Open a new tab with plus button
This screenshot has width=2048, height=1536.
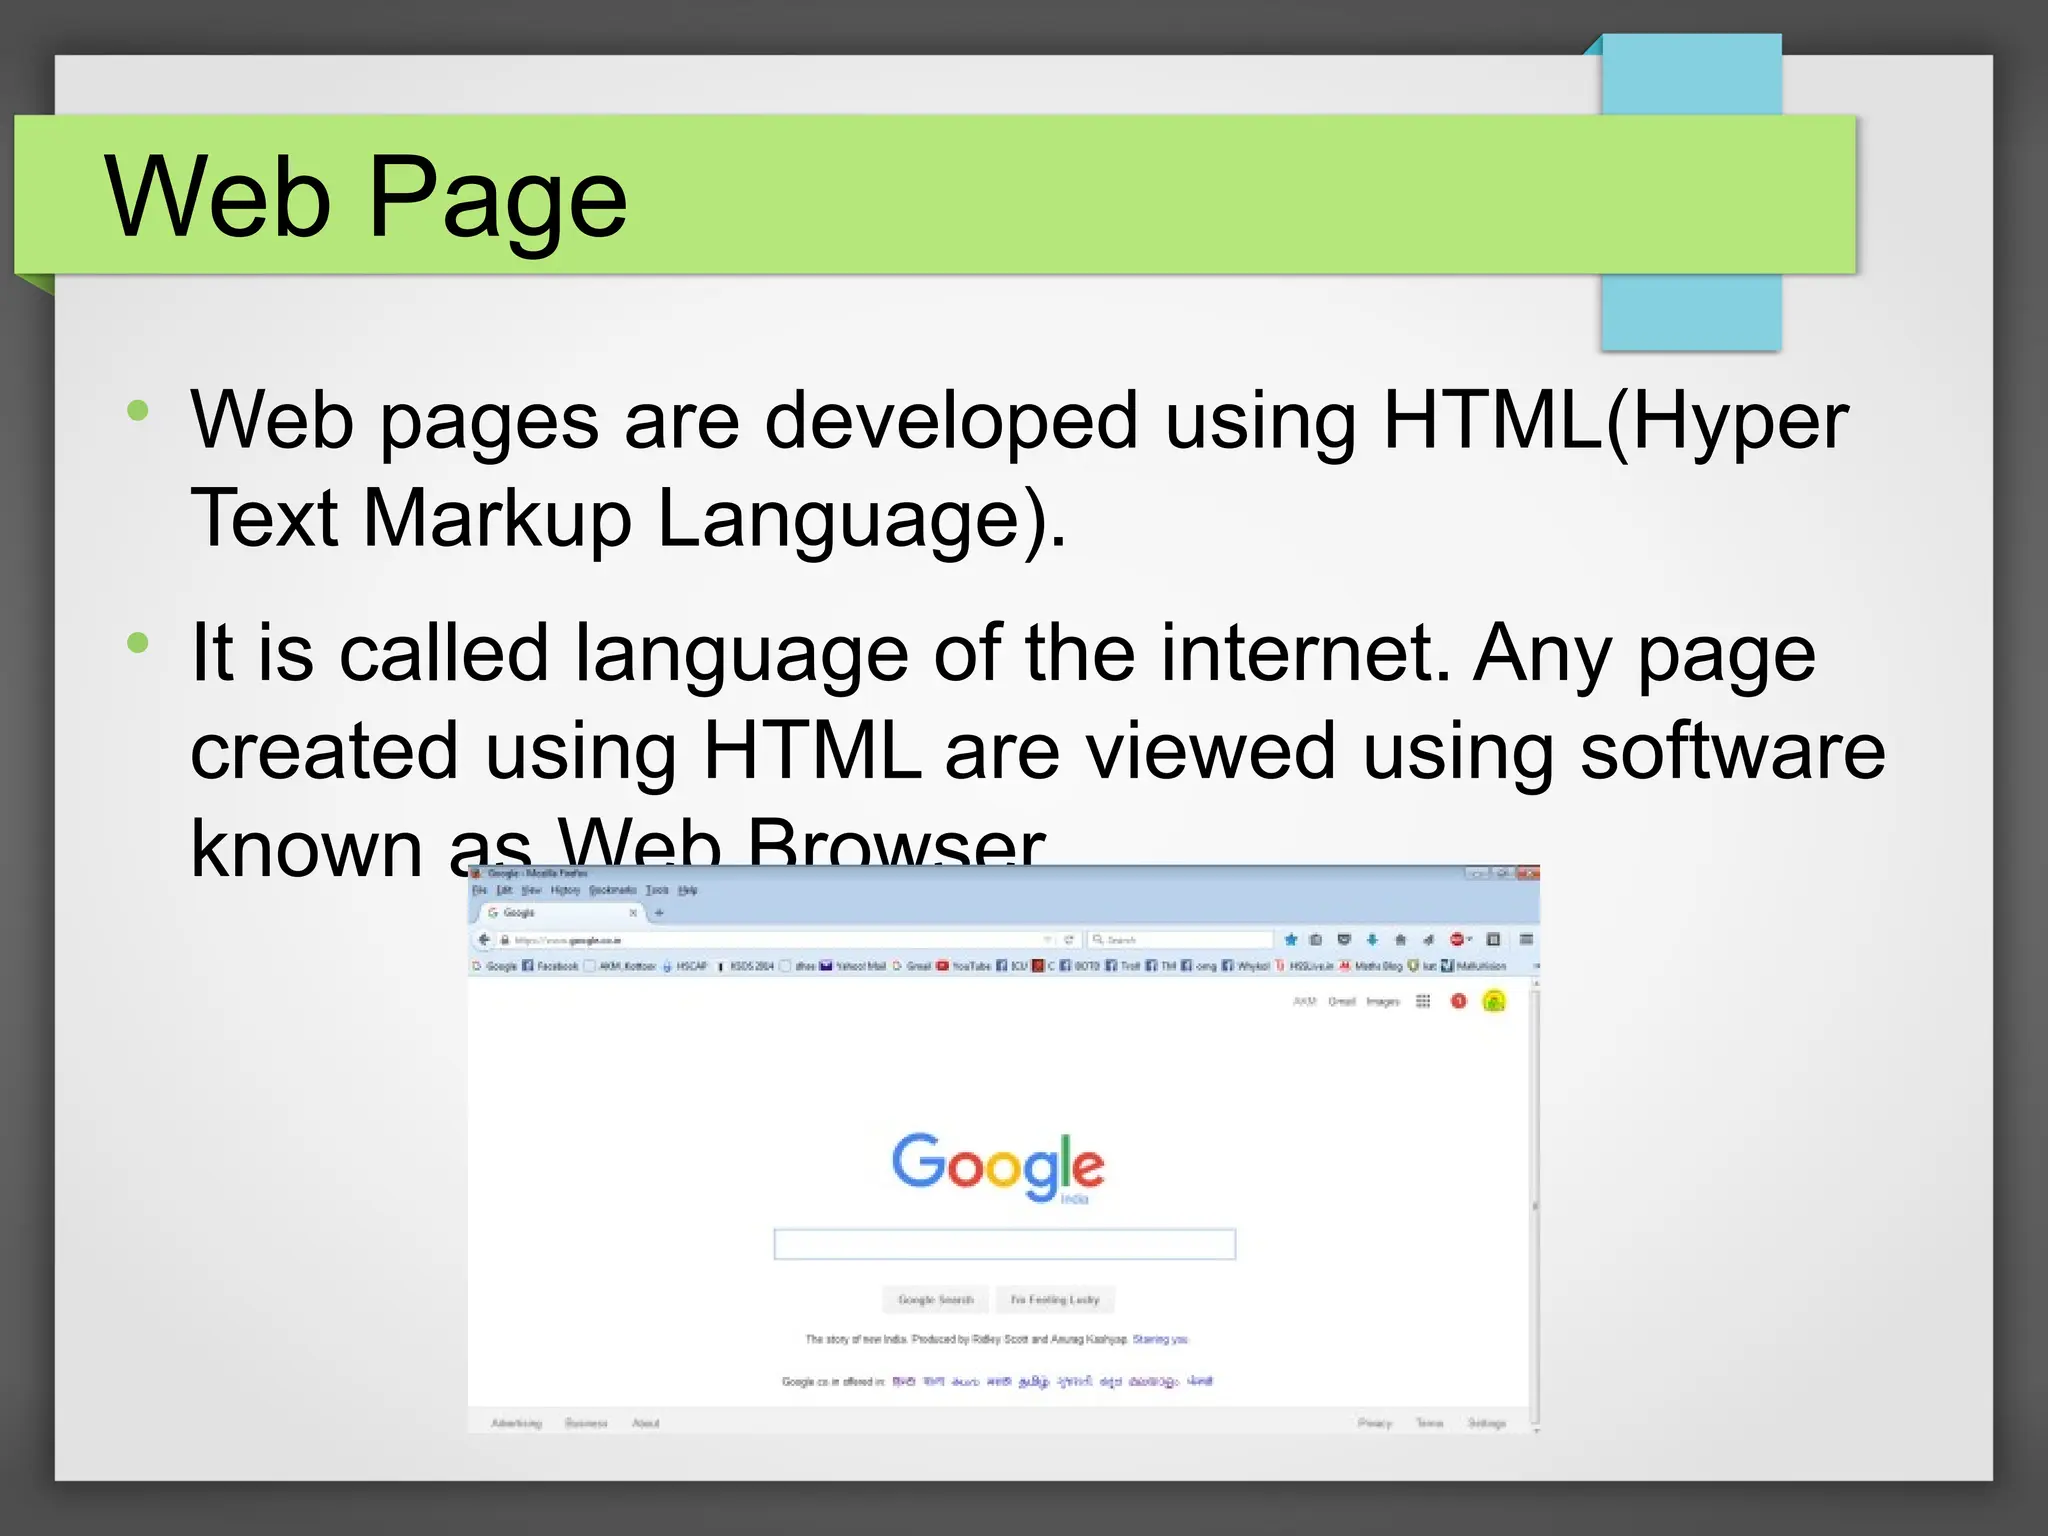point(659,912)
